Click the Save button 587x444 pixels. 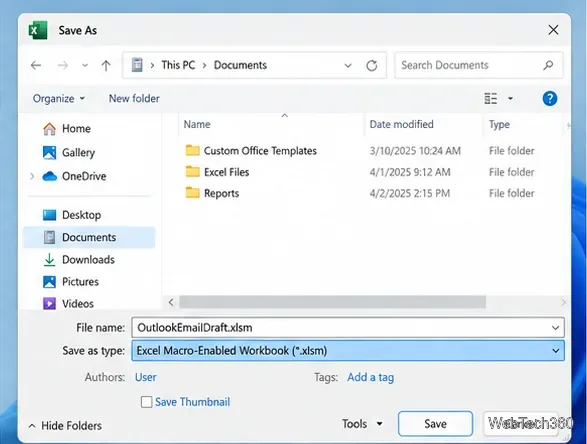tap(435, 424)
